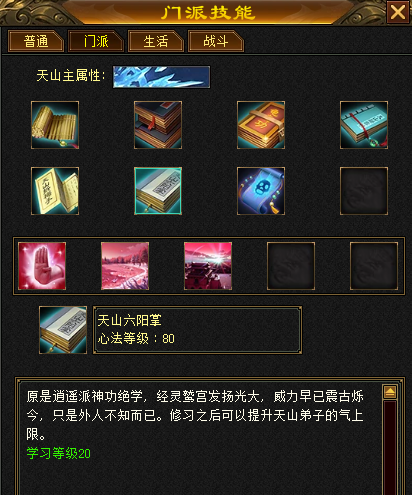Select the open yellow manual skill icon
Viewport: 412px width, 495px height.
coord(55,191)
